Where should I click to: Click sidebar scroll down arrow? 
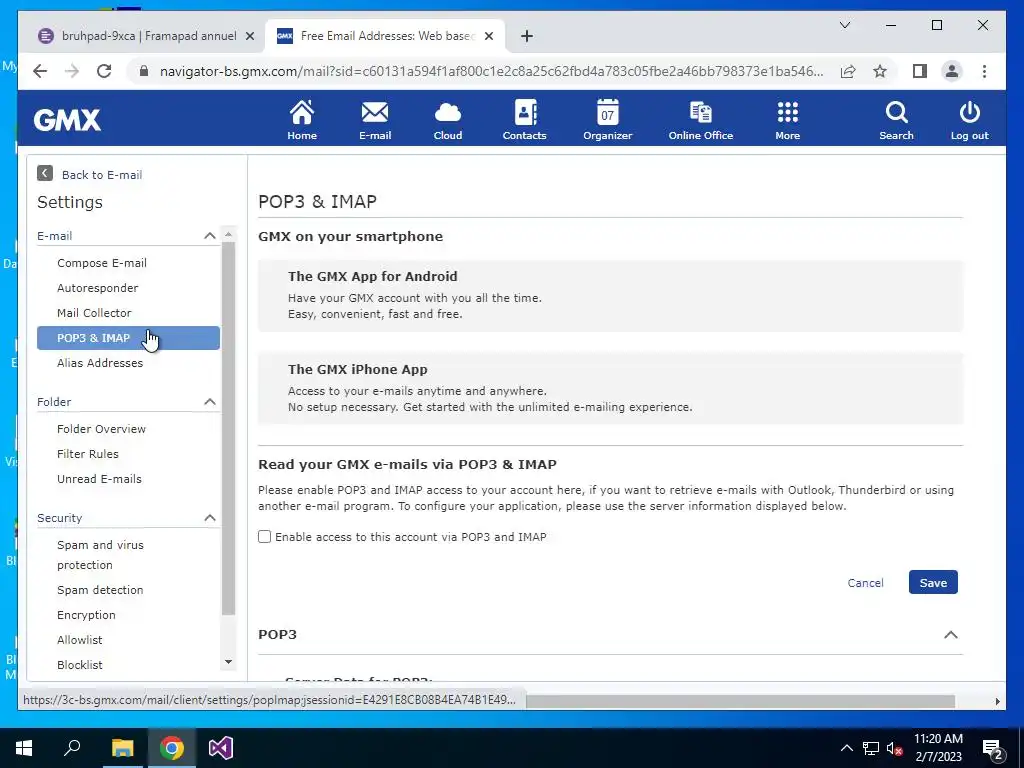click(x=228, y=662)
